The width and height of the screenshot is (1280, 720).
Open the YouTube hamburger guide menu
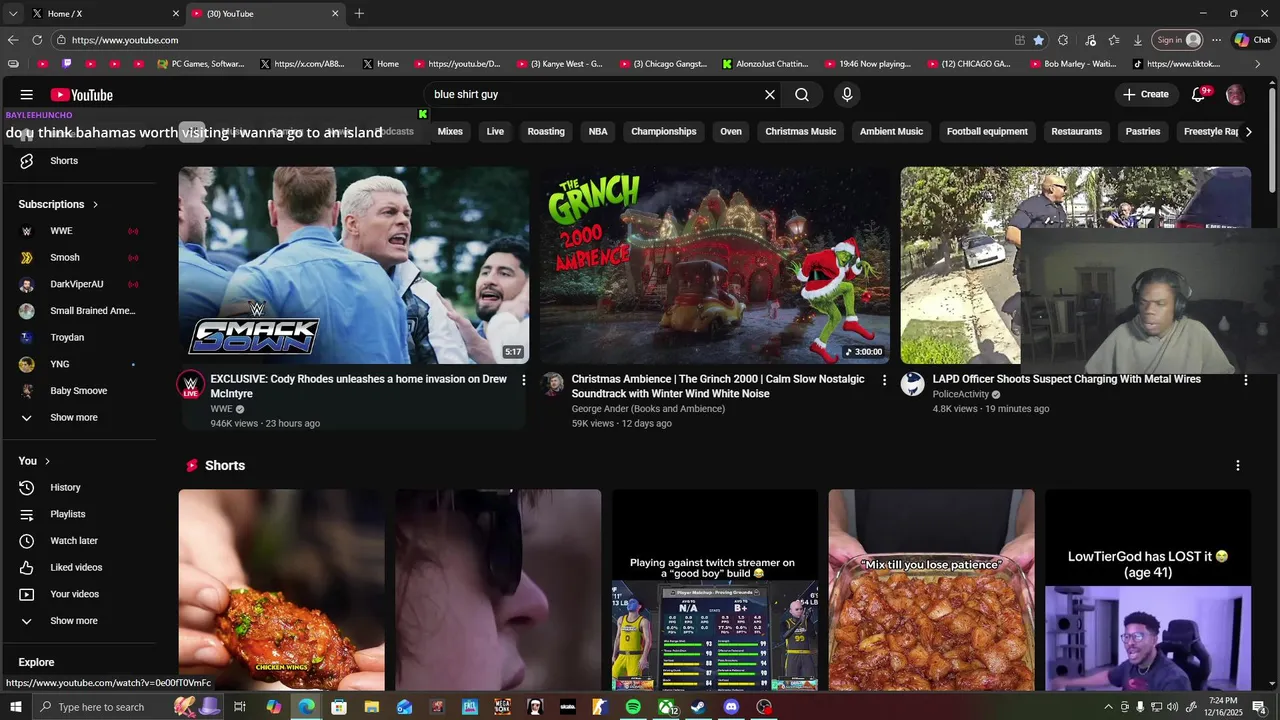pyautogui.click(x=27, y=95)
